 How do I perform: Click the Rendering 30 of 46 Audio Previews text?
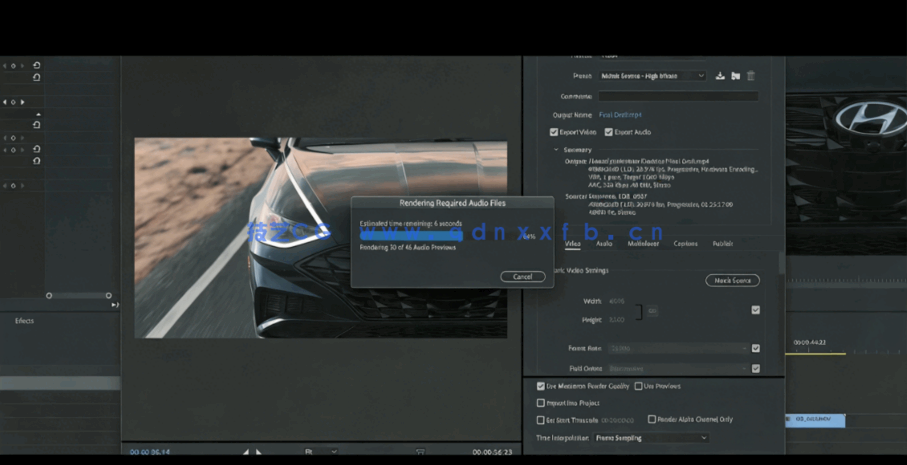[408, 248]
